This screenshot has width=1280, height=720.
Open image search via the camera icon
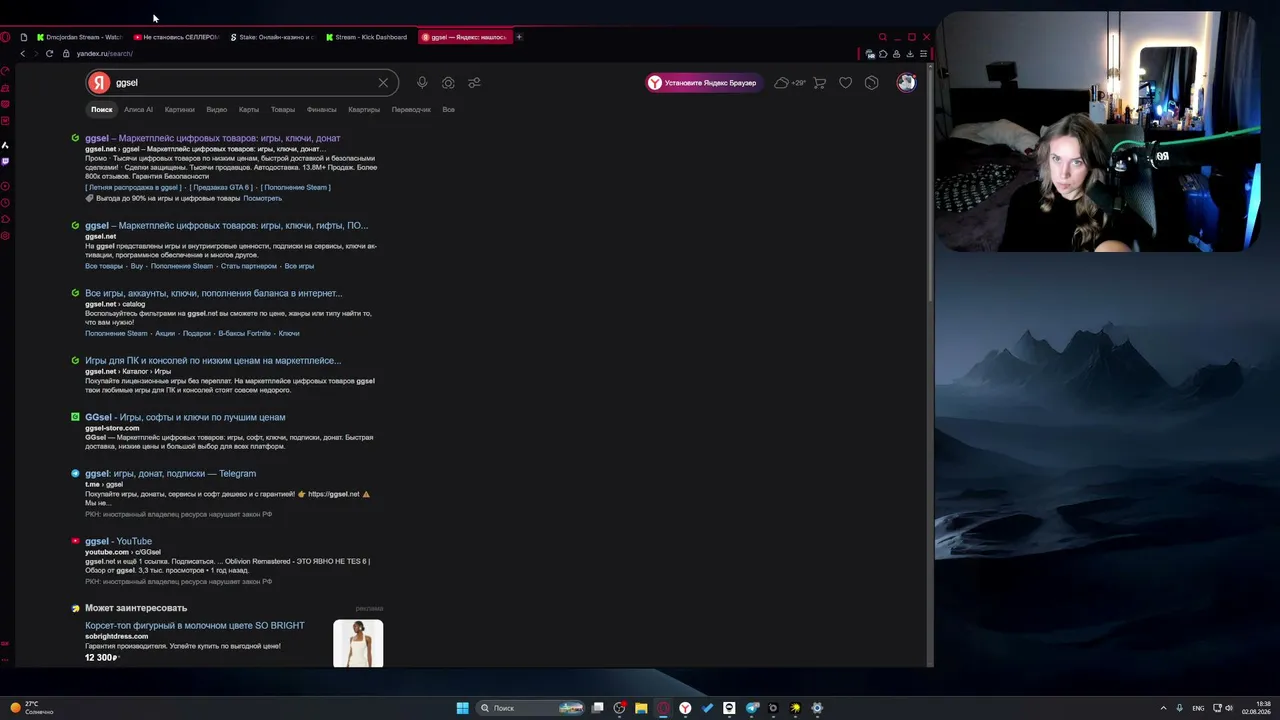448,83
